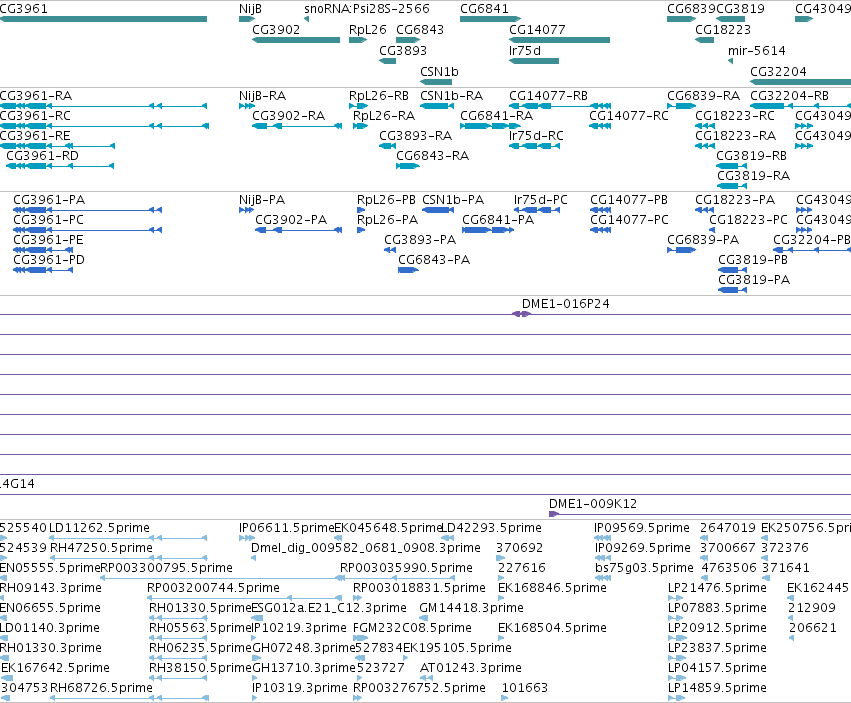
Task: Click the CG14077-RB transcript label
Action: [x=548, y=96]
